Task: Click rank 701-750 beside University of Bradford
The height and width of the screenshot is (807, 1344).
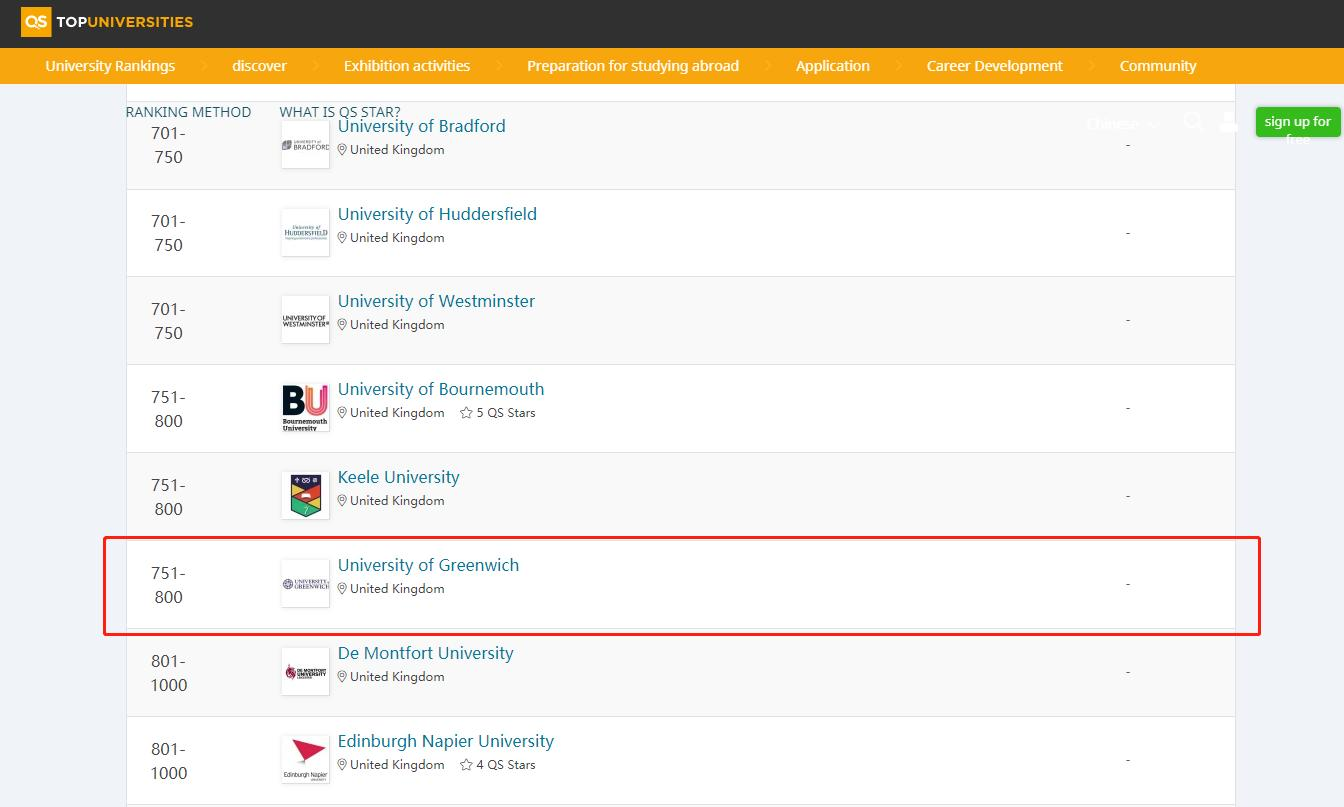Action: (168, 145)
